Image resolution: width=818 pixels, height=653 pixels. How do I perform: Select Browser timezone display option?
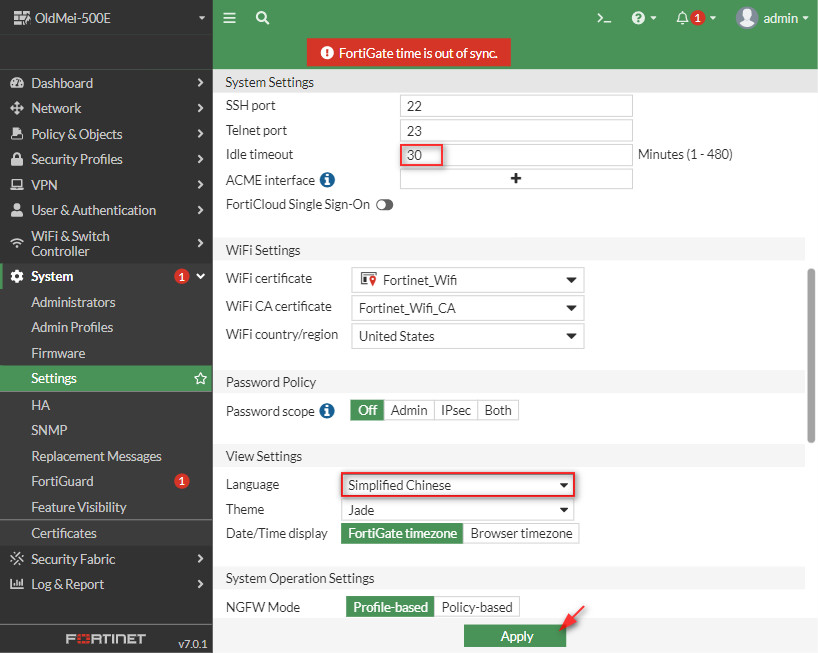coord(521,534)
